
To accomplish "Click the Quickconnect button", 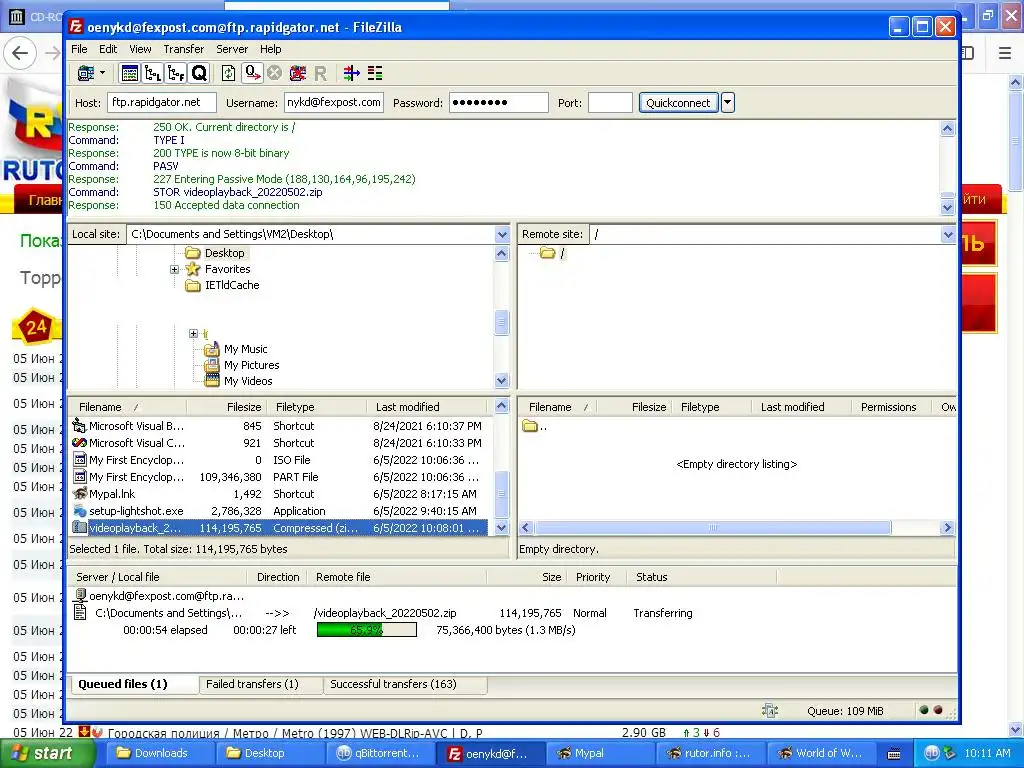I will [x=678, y=103].
